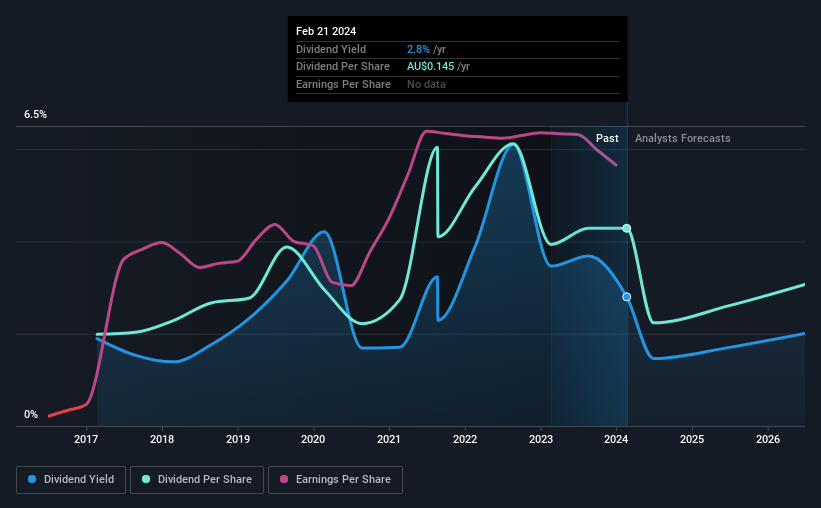The height and width of the screenshot is (508, 821).
Task: Click the teal Dividend Per Share legend dot
Action: tap(146, 479)
